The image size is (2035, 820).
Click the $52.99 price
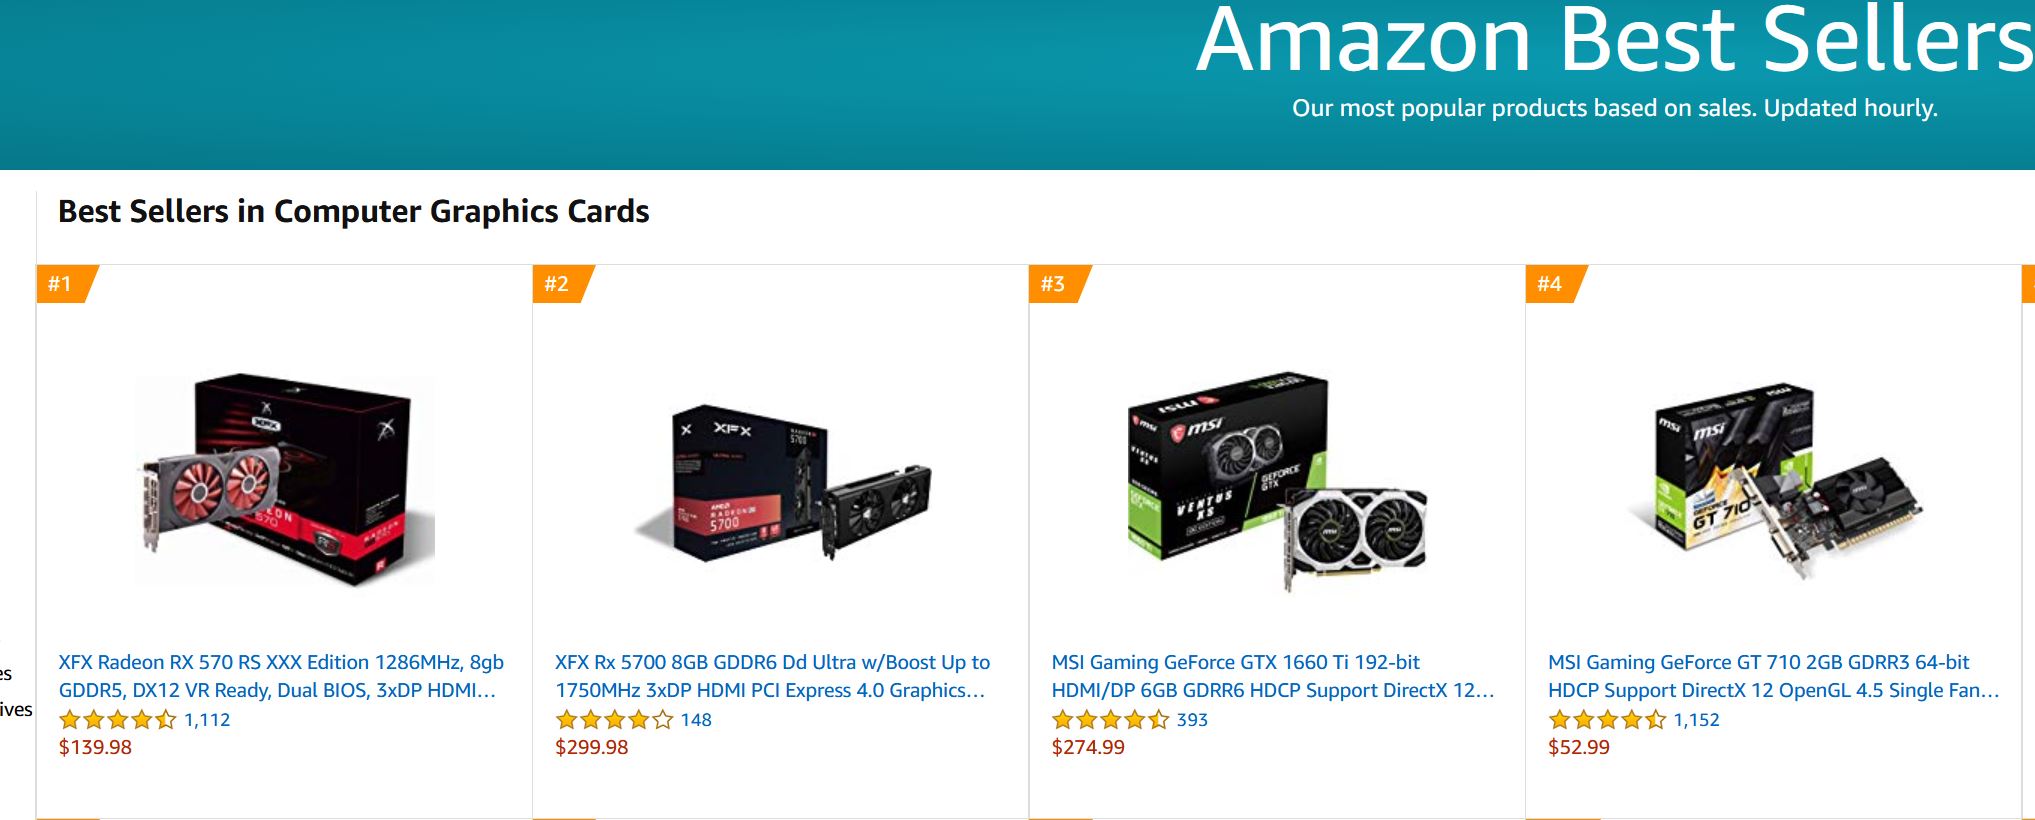point(1579,748)
